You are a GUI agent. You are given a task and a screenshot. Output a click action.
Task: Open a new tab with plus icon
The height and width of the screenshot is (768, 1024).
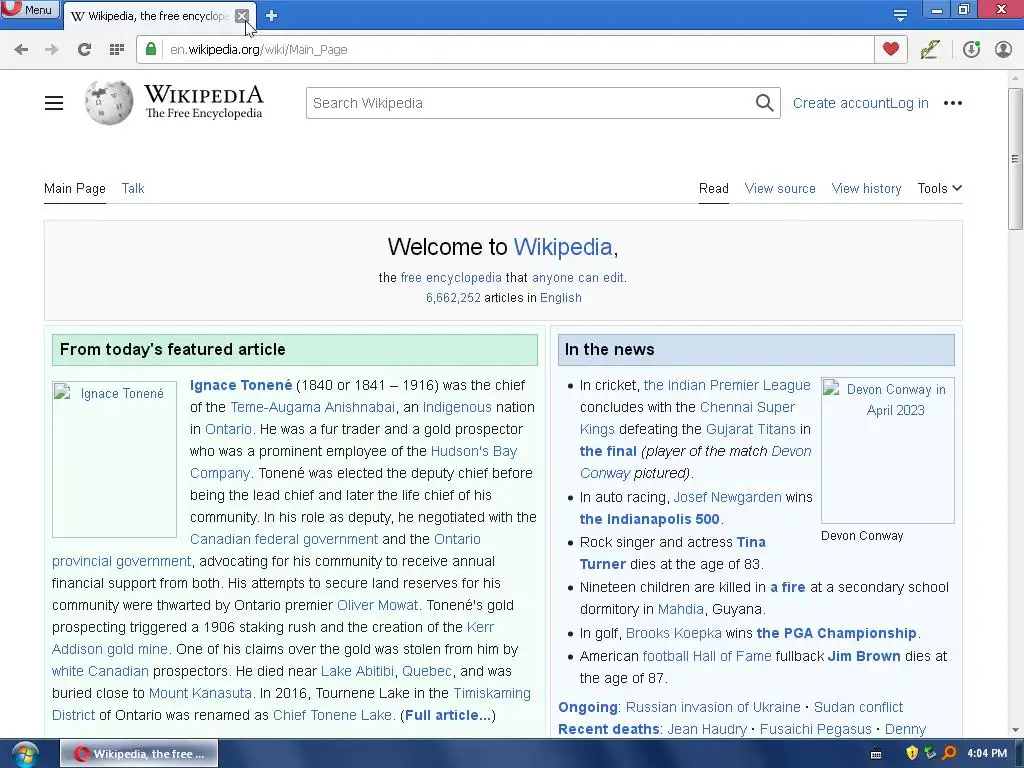(x=272, y=16)
